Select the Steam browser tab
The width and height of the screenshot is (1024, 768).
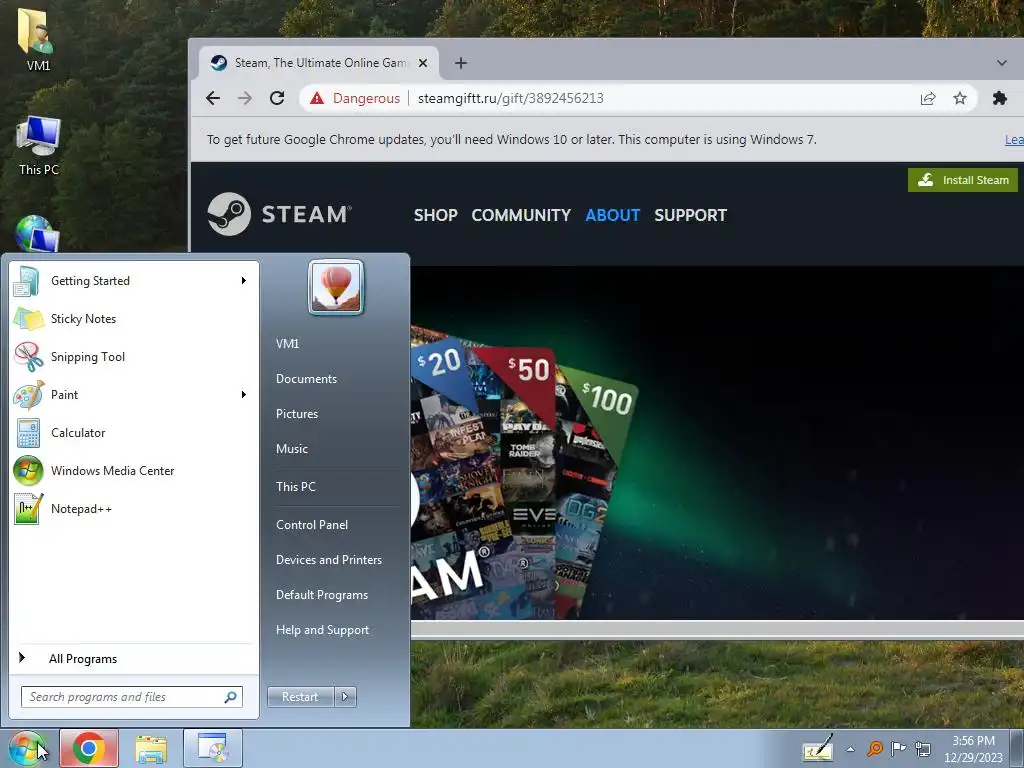click(318, 63)
